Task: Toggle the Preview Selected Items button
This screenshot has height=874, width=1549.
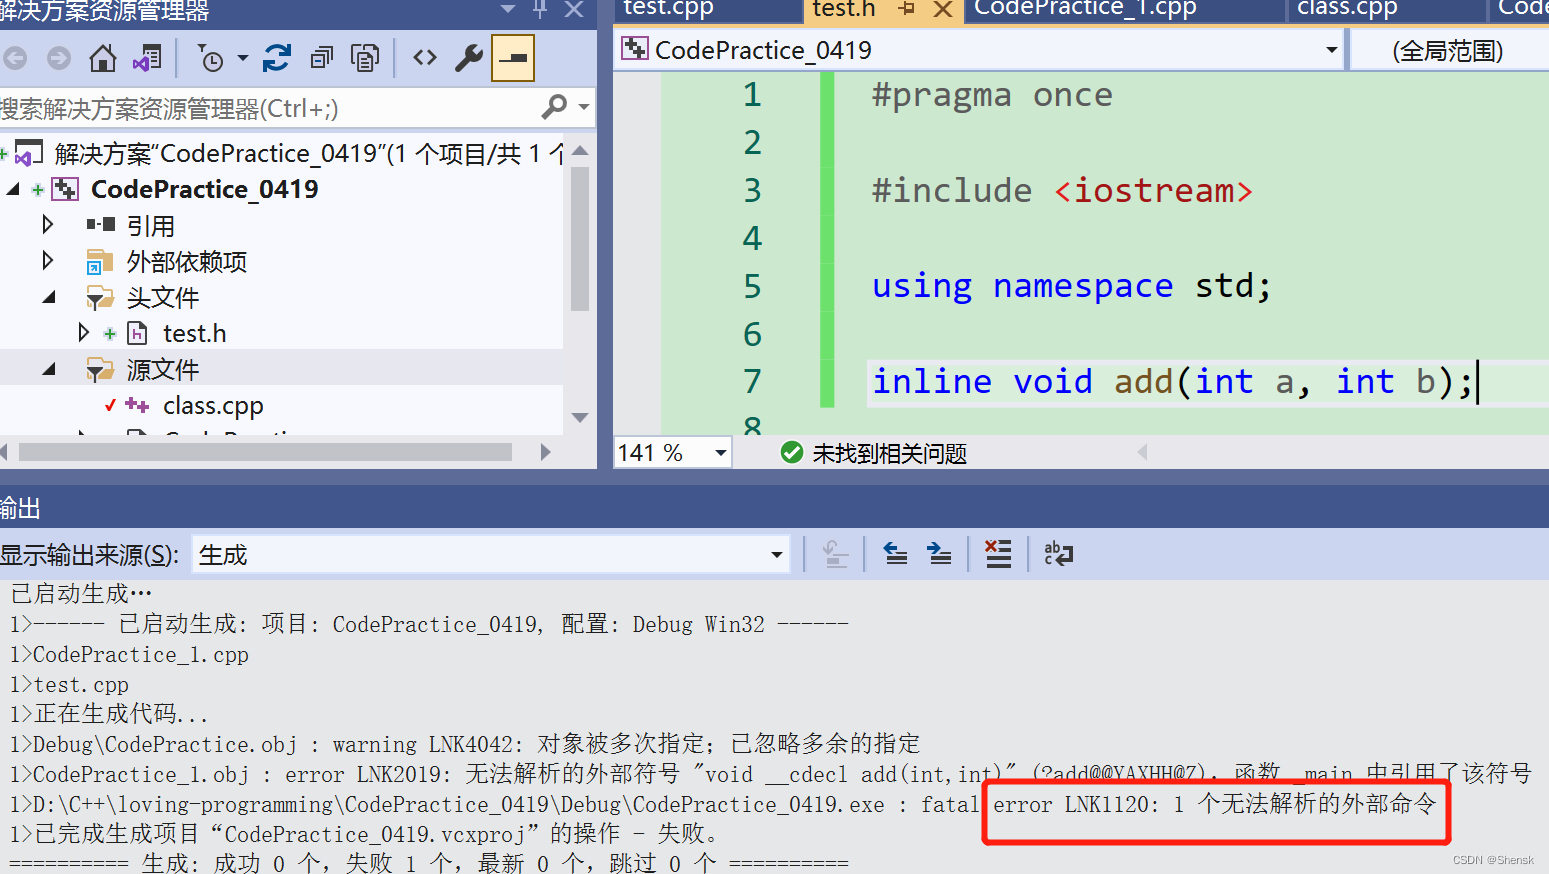Action: pyautogui.click(x=513, y=58)
